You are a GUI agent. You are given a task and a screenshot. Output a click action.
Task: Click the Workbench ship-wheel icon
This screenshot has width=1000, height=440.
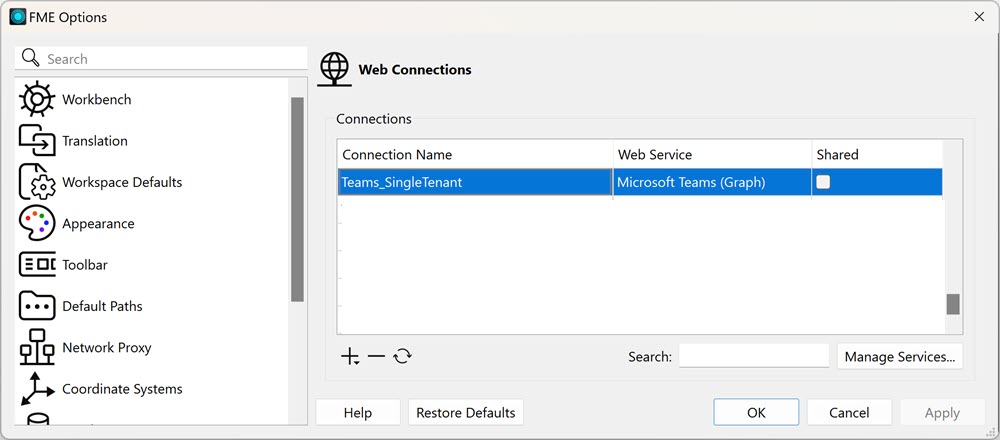click(x=37, y=99)
